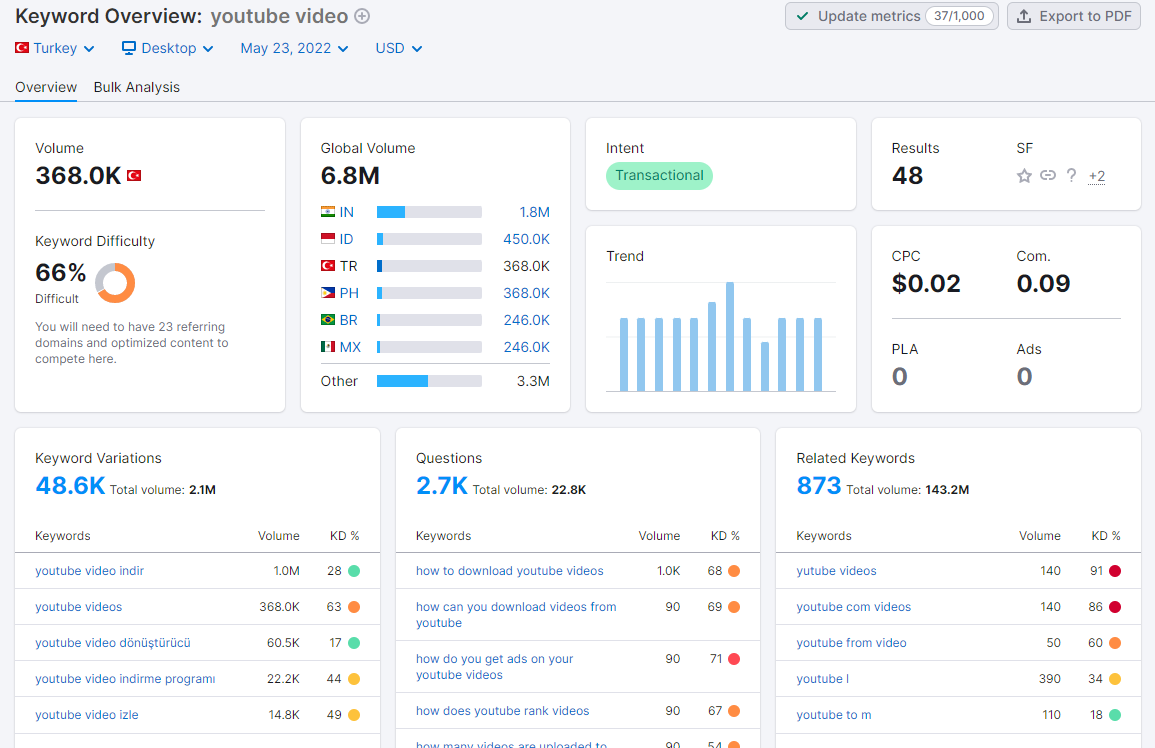The height and width of the screenshot is (748, 1155).
Task: Click the Update metrics button
Action: 891,16
